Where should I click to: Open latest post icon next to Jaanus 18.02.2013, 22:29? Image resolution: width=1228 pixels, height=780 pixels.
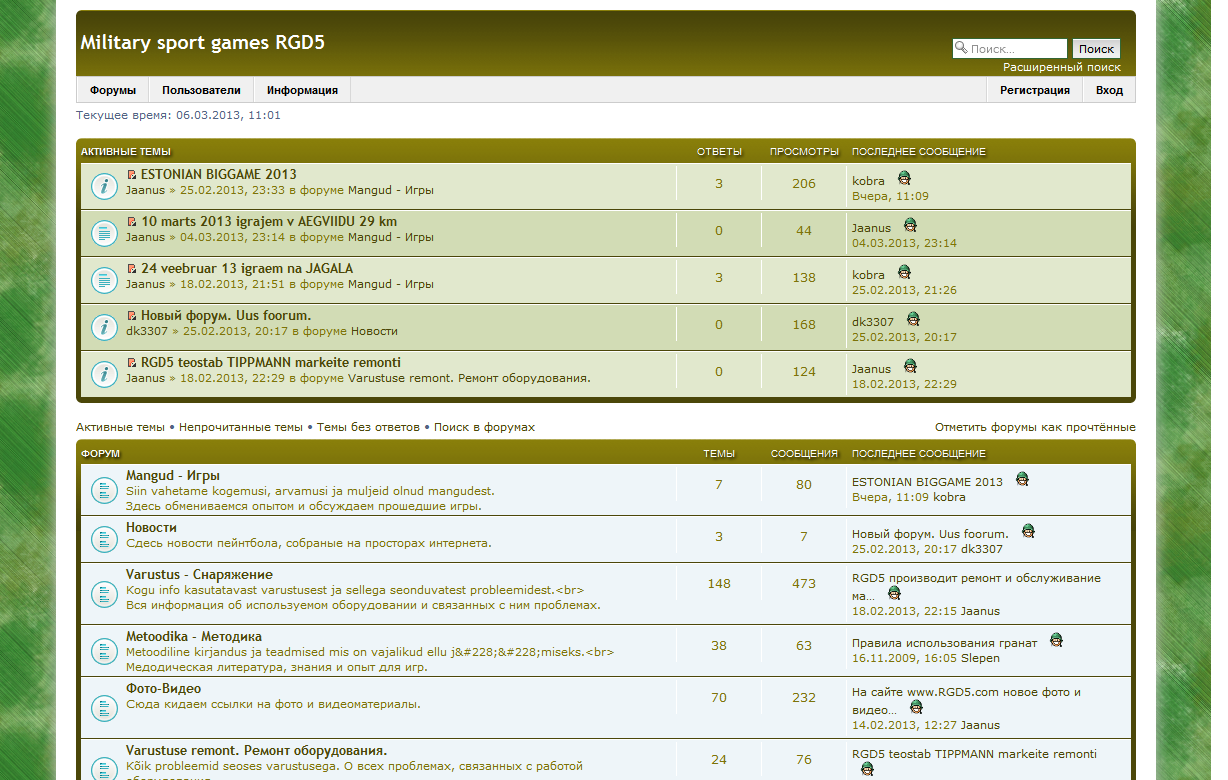[910, 366]
